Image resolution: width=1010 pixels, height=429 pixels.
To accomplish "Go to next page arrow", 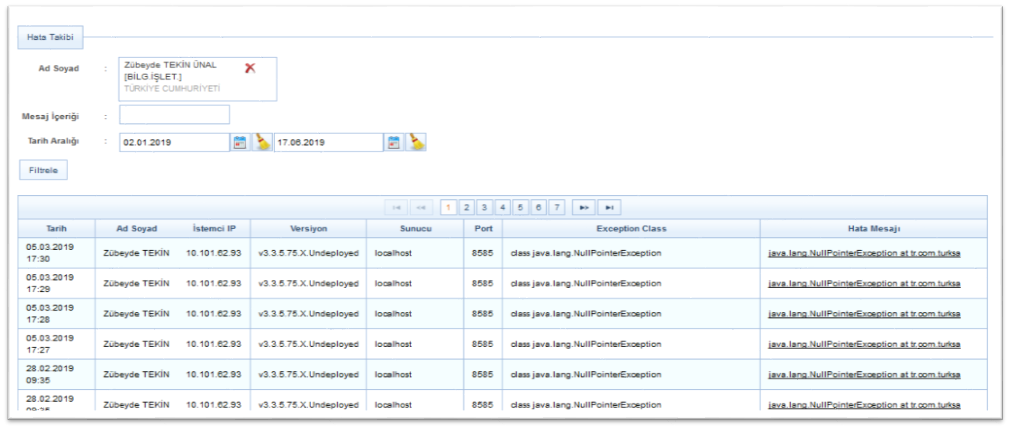I will 586,207.
